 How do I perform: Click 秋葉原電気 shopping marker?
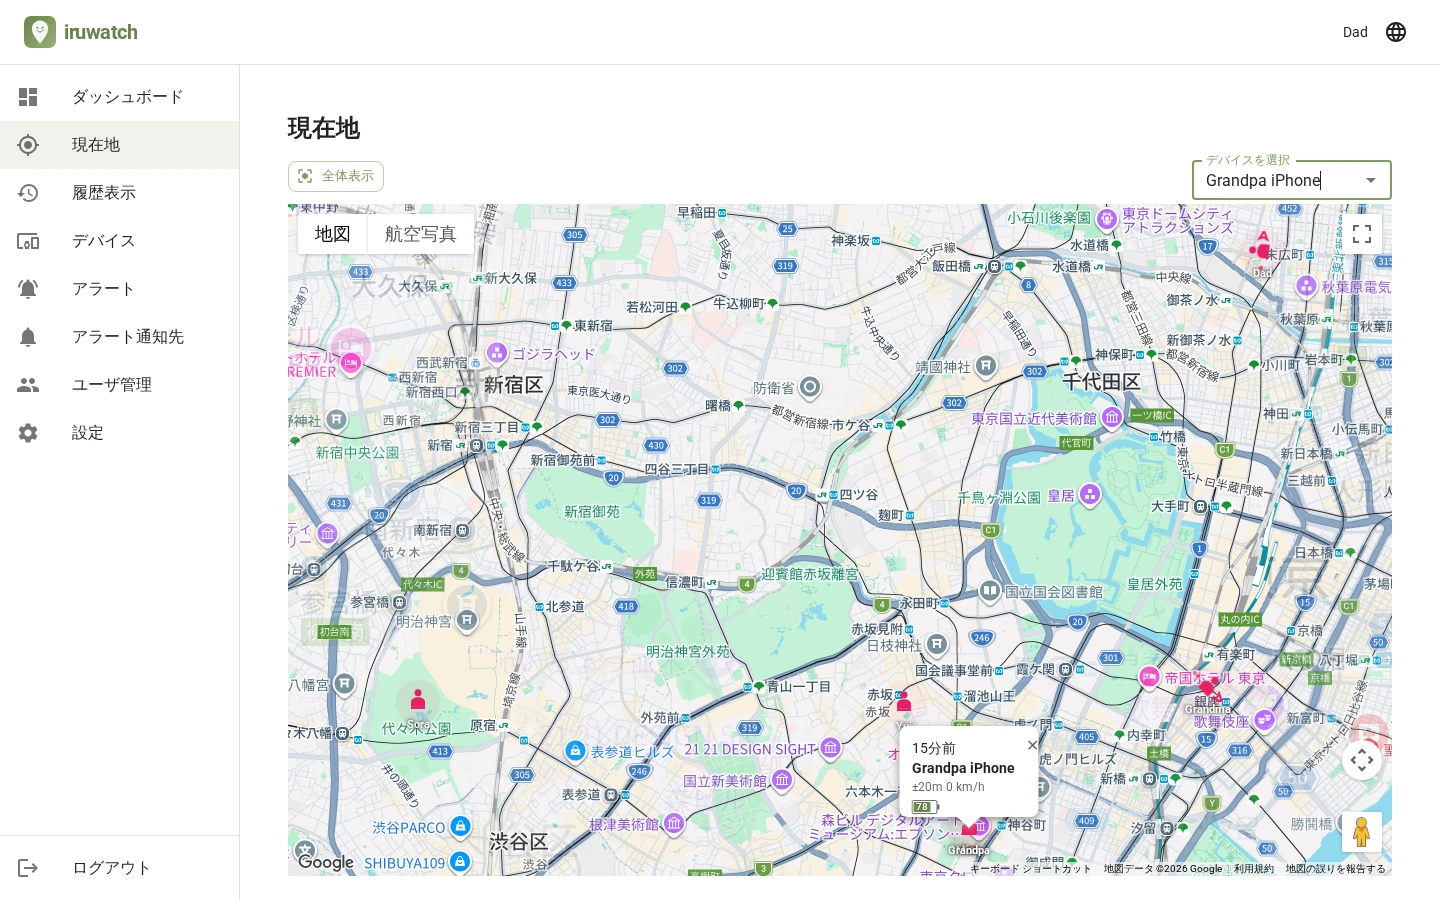coord(1306,286)
